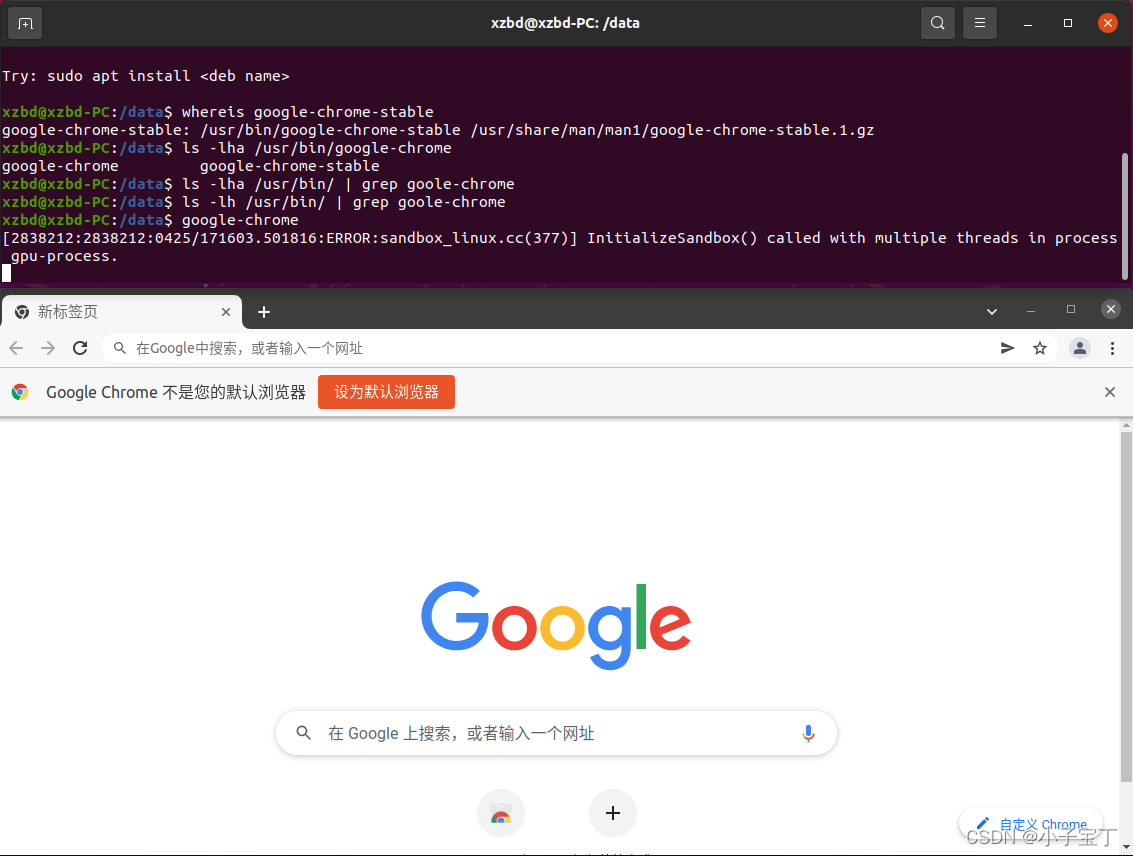Click the 'ls -lha /usr/bin/google-chrome' command line
Viewport: 1133px width, 856px height.
(x=316, y=148)
